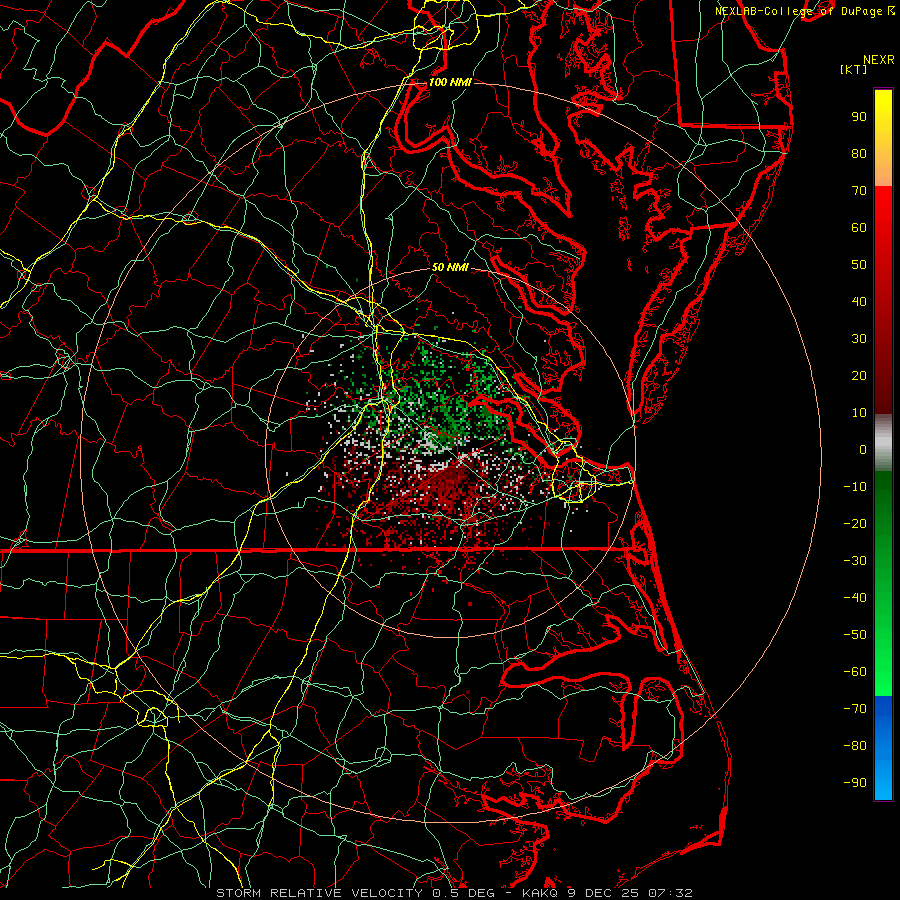Viewport: 900px width, 900px height.
Task: Click the positive "10" value on the scale
Action: [859, 413]
